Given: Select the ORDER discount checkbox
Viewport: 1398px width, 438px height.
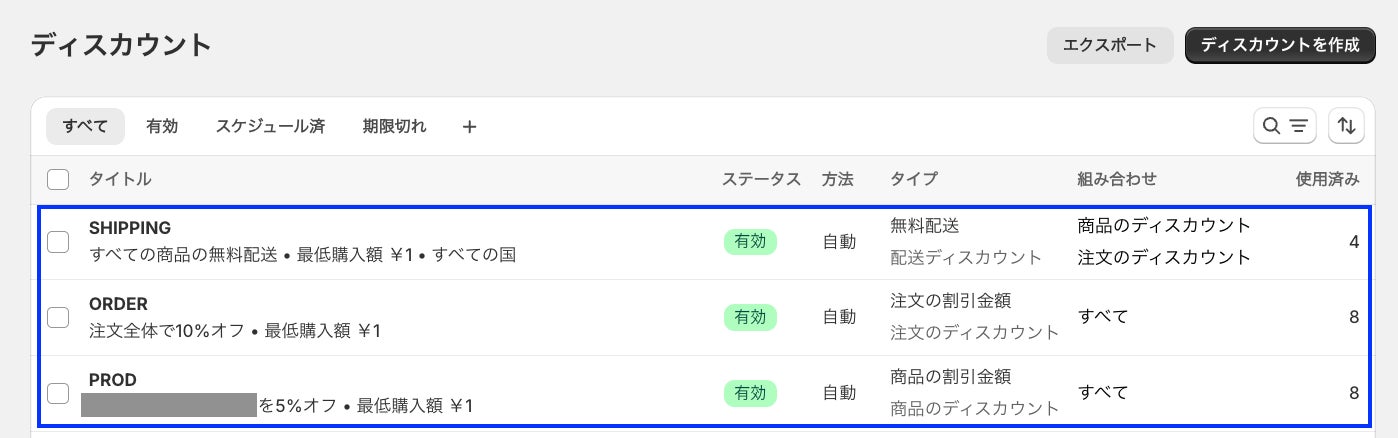Looking at the screenshot, I should pyautogui.click(x=58, y=317).
